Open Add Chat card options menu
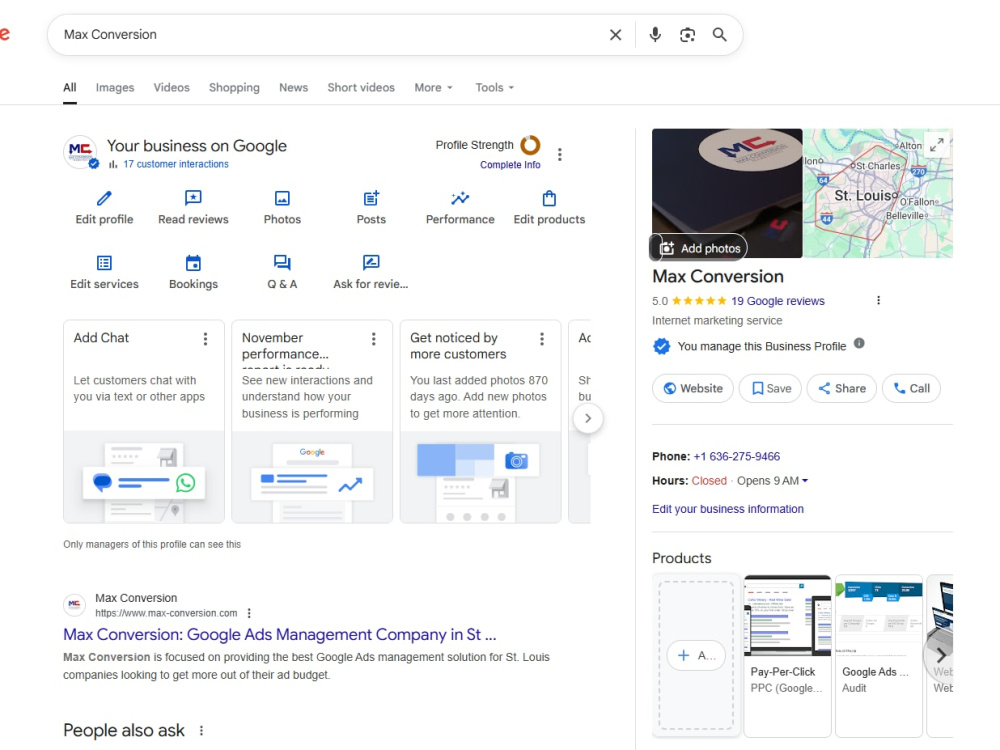This screenshot has height=750, width=1000. coord(205,339)
